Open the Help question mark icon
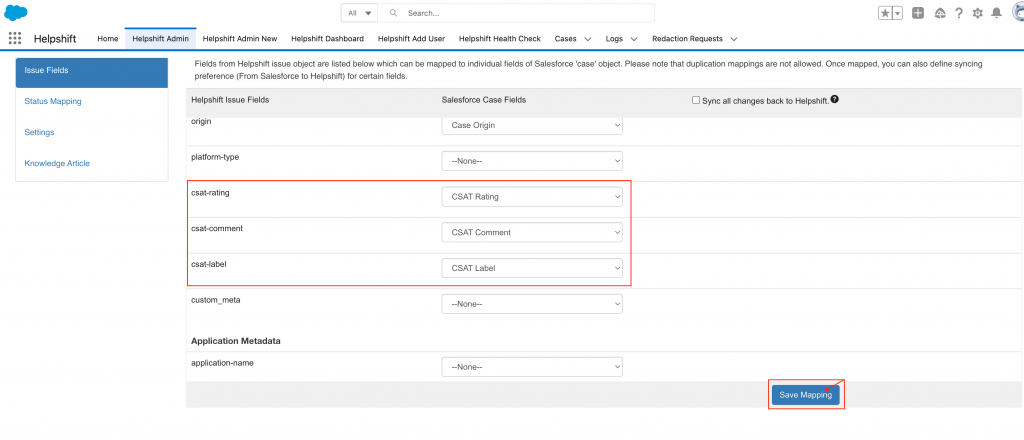 click(958, 13)
